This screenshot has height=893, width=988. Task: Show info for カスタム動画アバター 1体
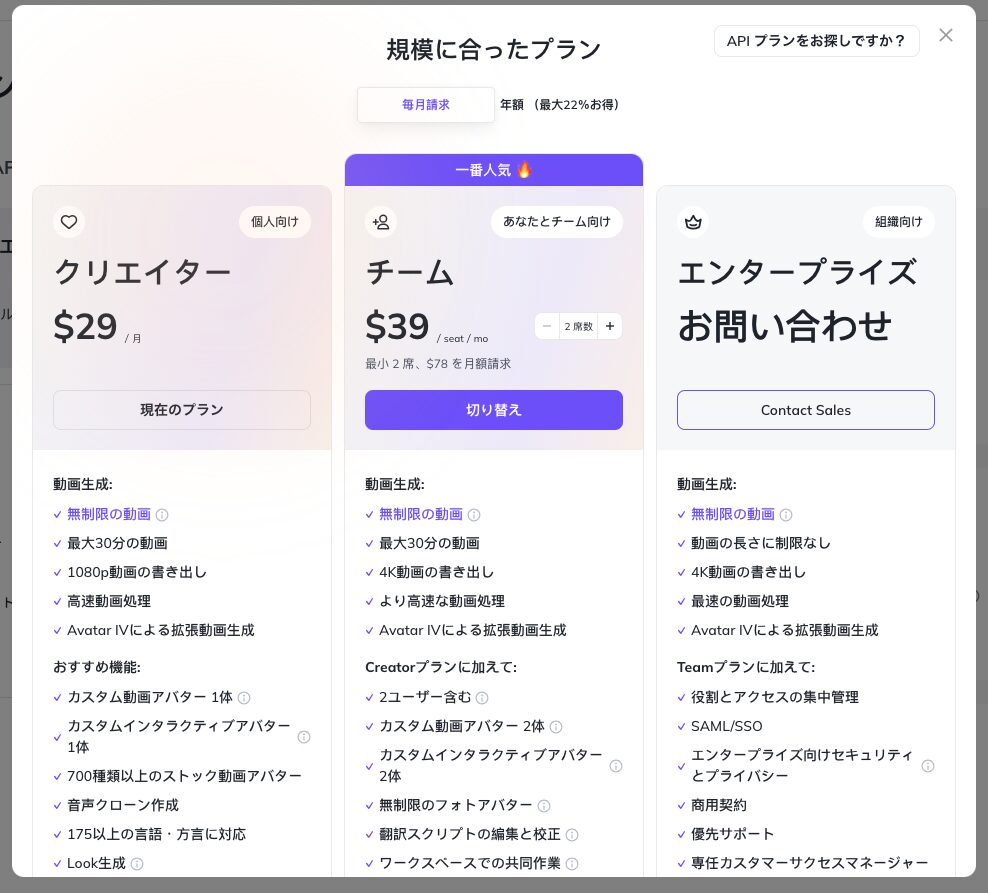click(244, 698)
